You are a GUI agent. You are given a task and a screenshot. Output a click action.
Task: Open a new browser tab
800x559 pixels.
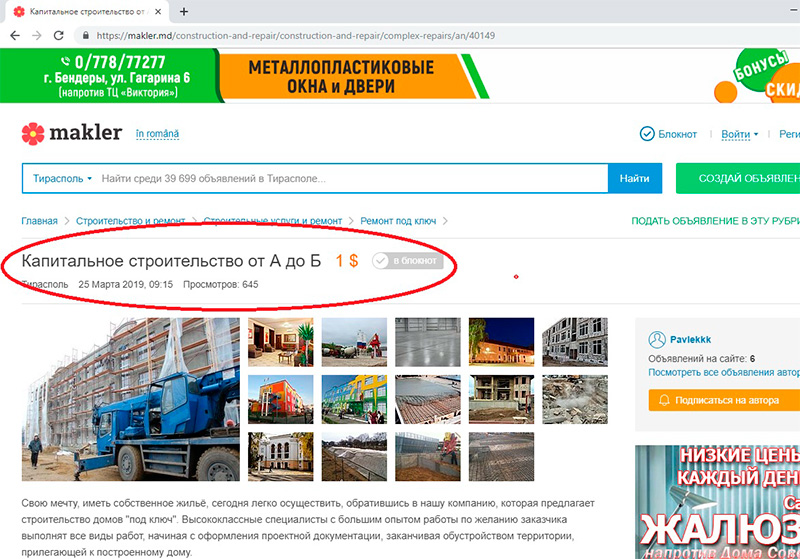tap(184, 11)
